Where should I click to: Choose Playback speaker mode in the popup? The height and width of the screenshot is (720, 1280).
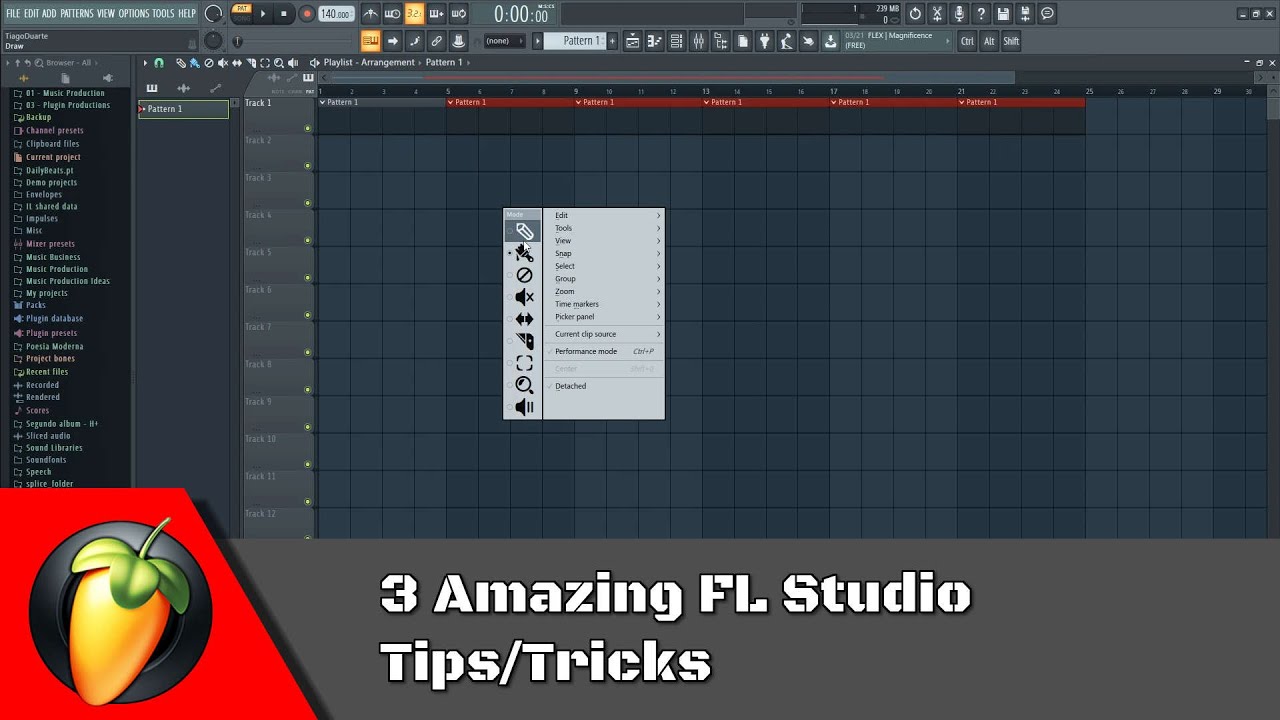524,407
